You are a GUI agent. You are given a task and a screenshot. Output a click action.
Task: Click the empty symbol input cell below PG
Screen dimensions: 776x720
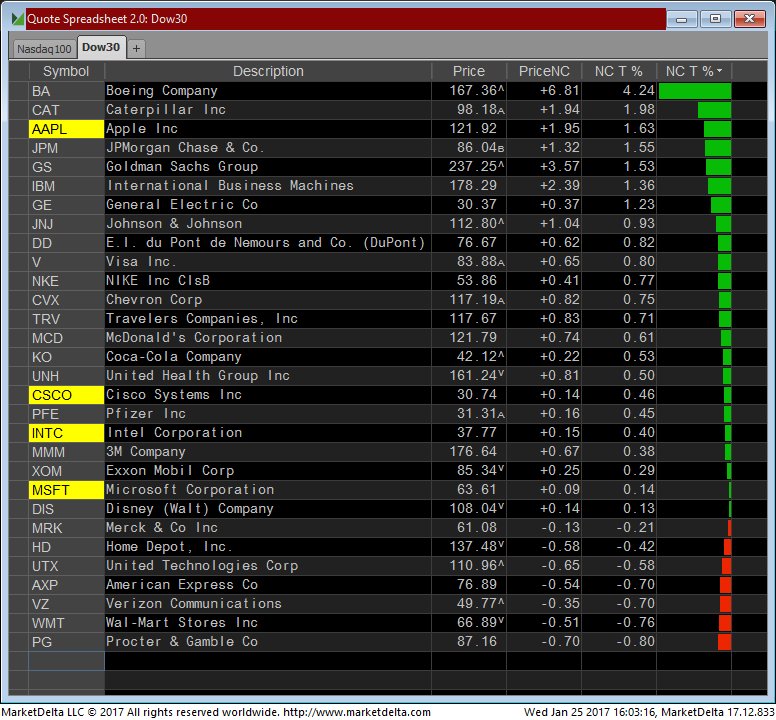pos(66,661)
